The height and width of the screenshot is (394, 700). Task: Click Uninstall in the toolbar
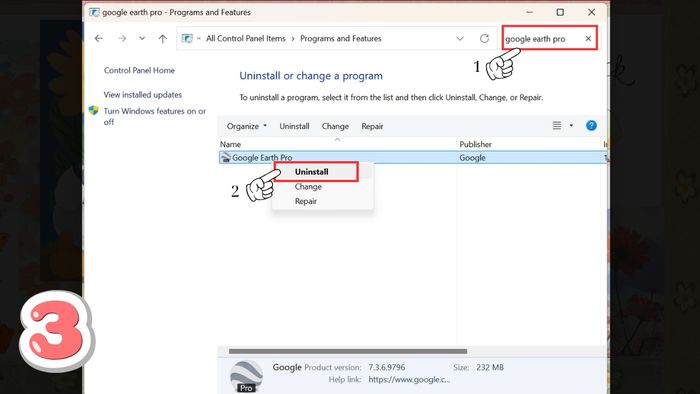pyautogui.click(x=294, y=126)
